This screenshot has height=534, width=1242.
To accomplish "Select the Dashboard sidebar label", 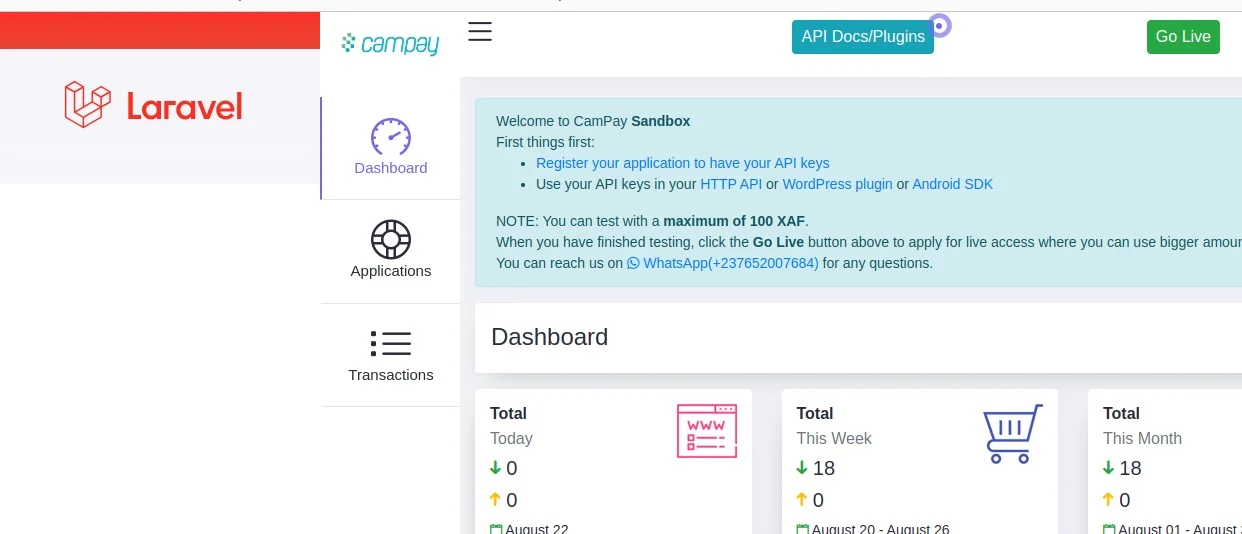I will coord(391,168).
